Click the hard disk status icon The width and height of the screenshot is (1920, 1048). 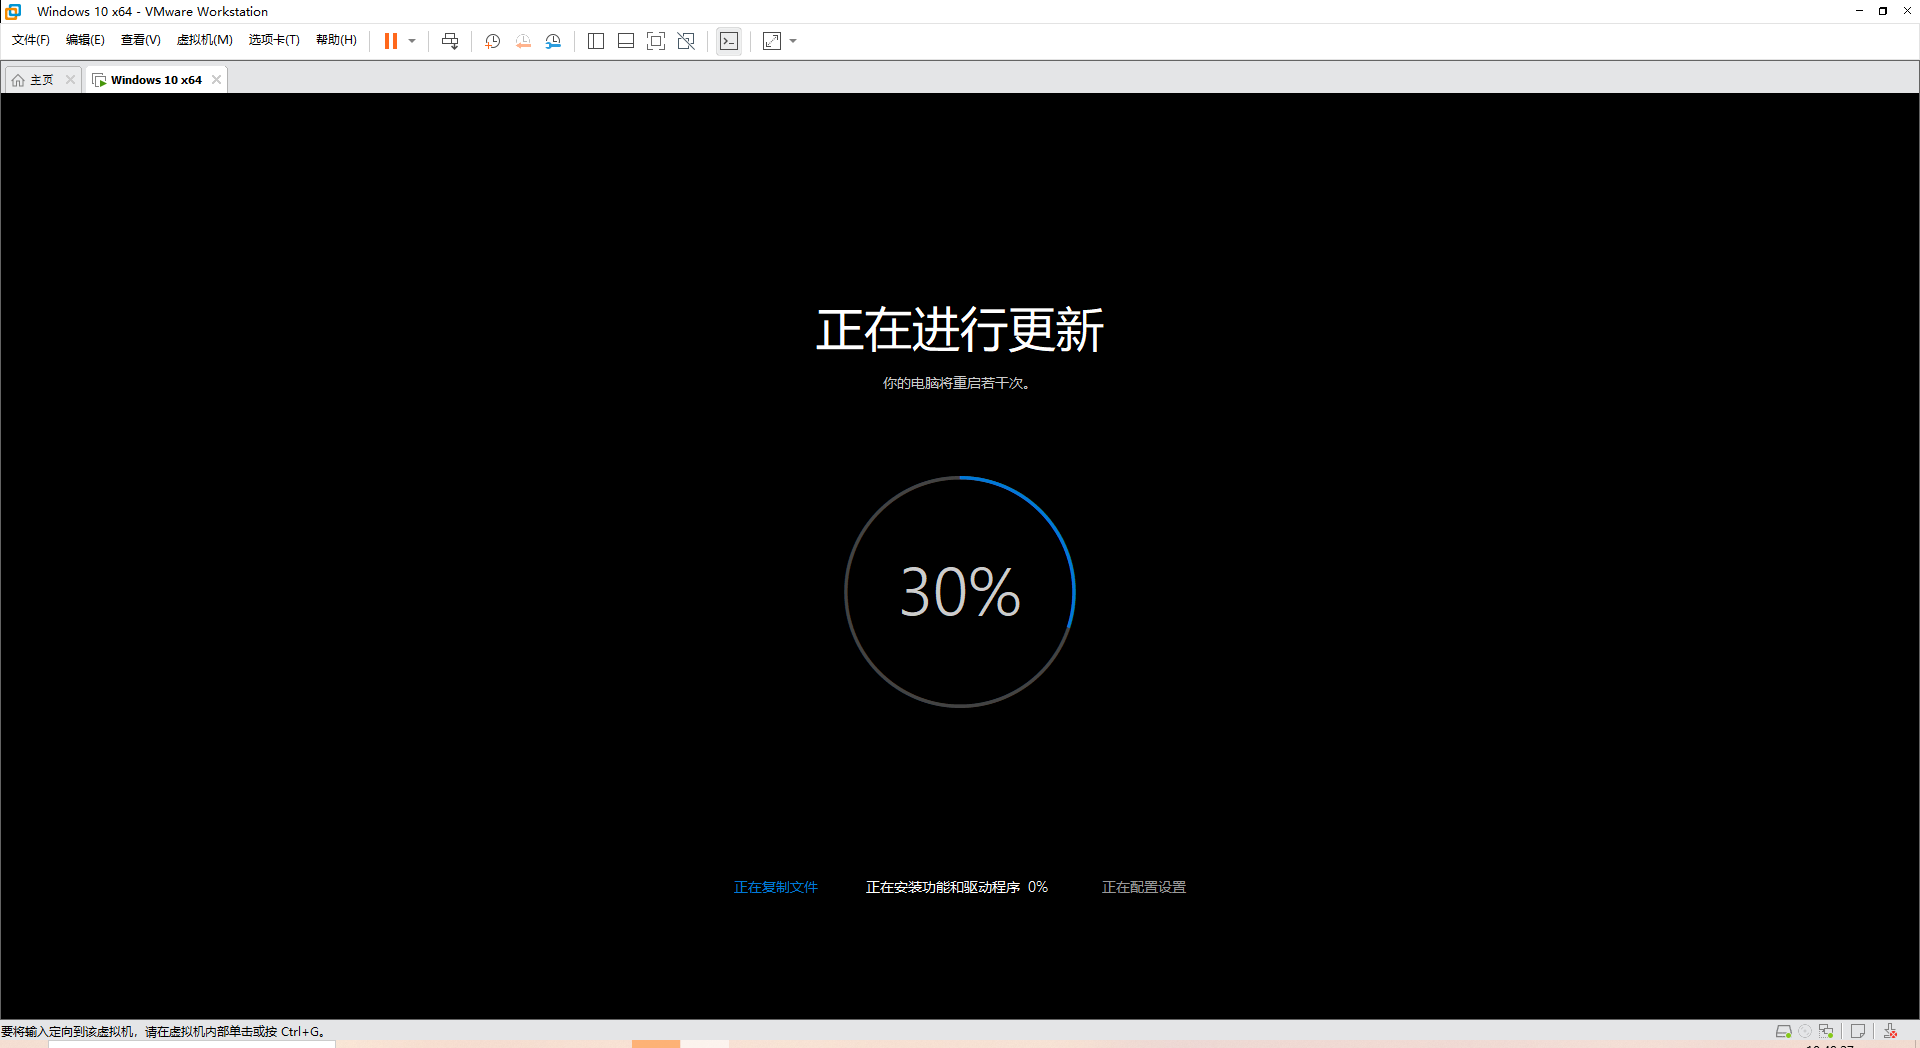[x=1783, y=1031]
